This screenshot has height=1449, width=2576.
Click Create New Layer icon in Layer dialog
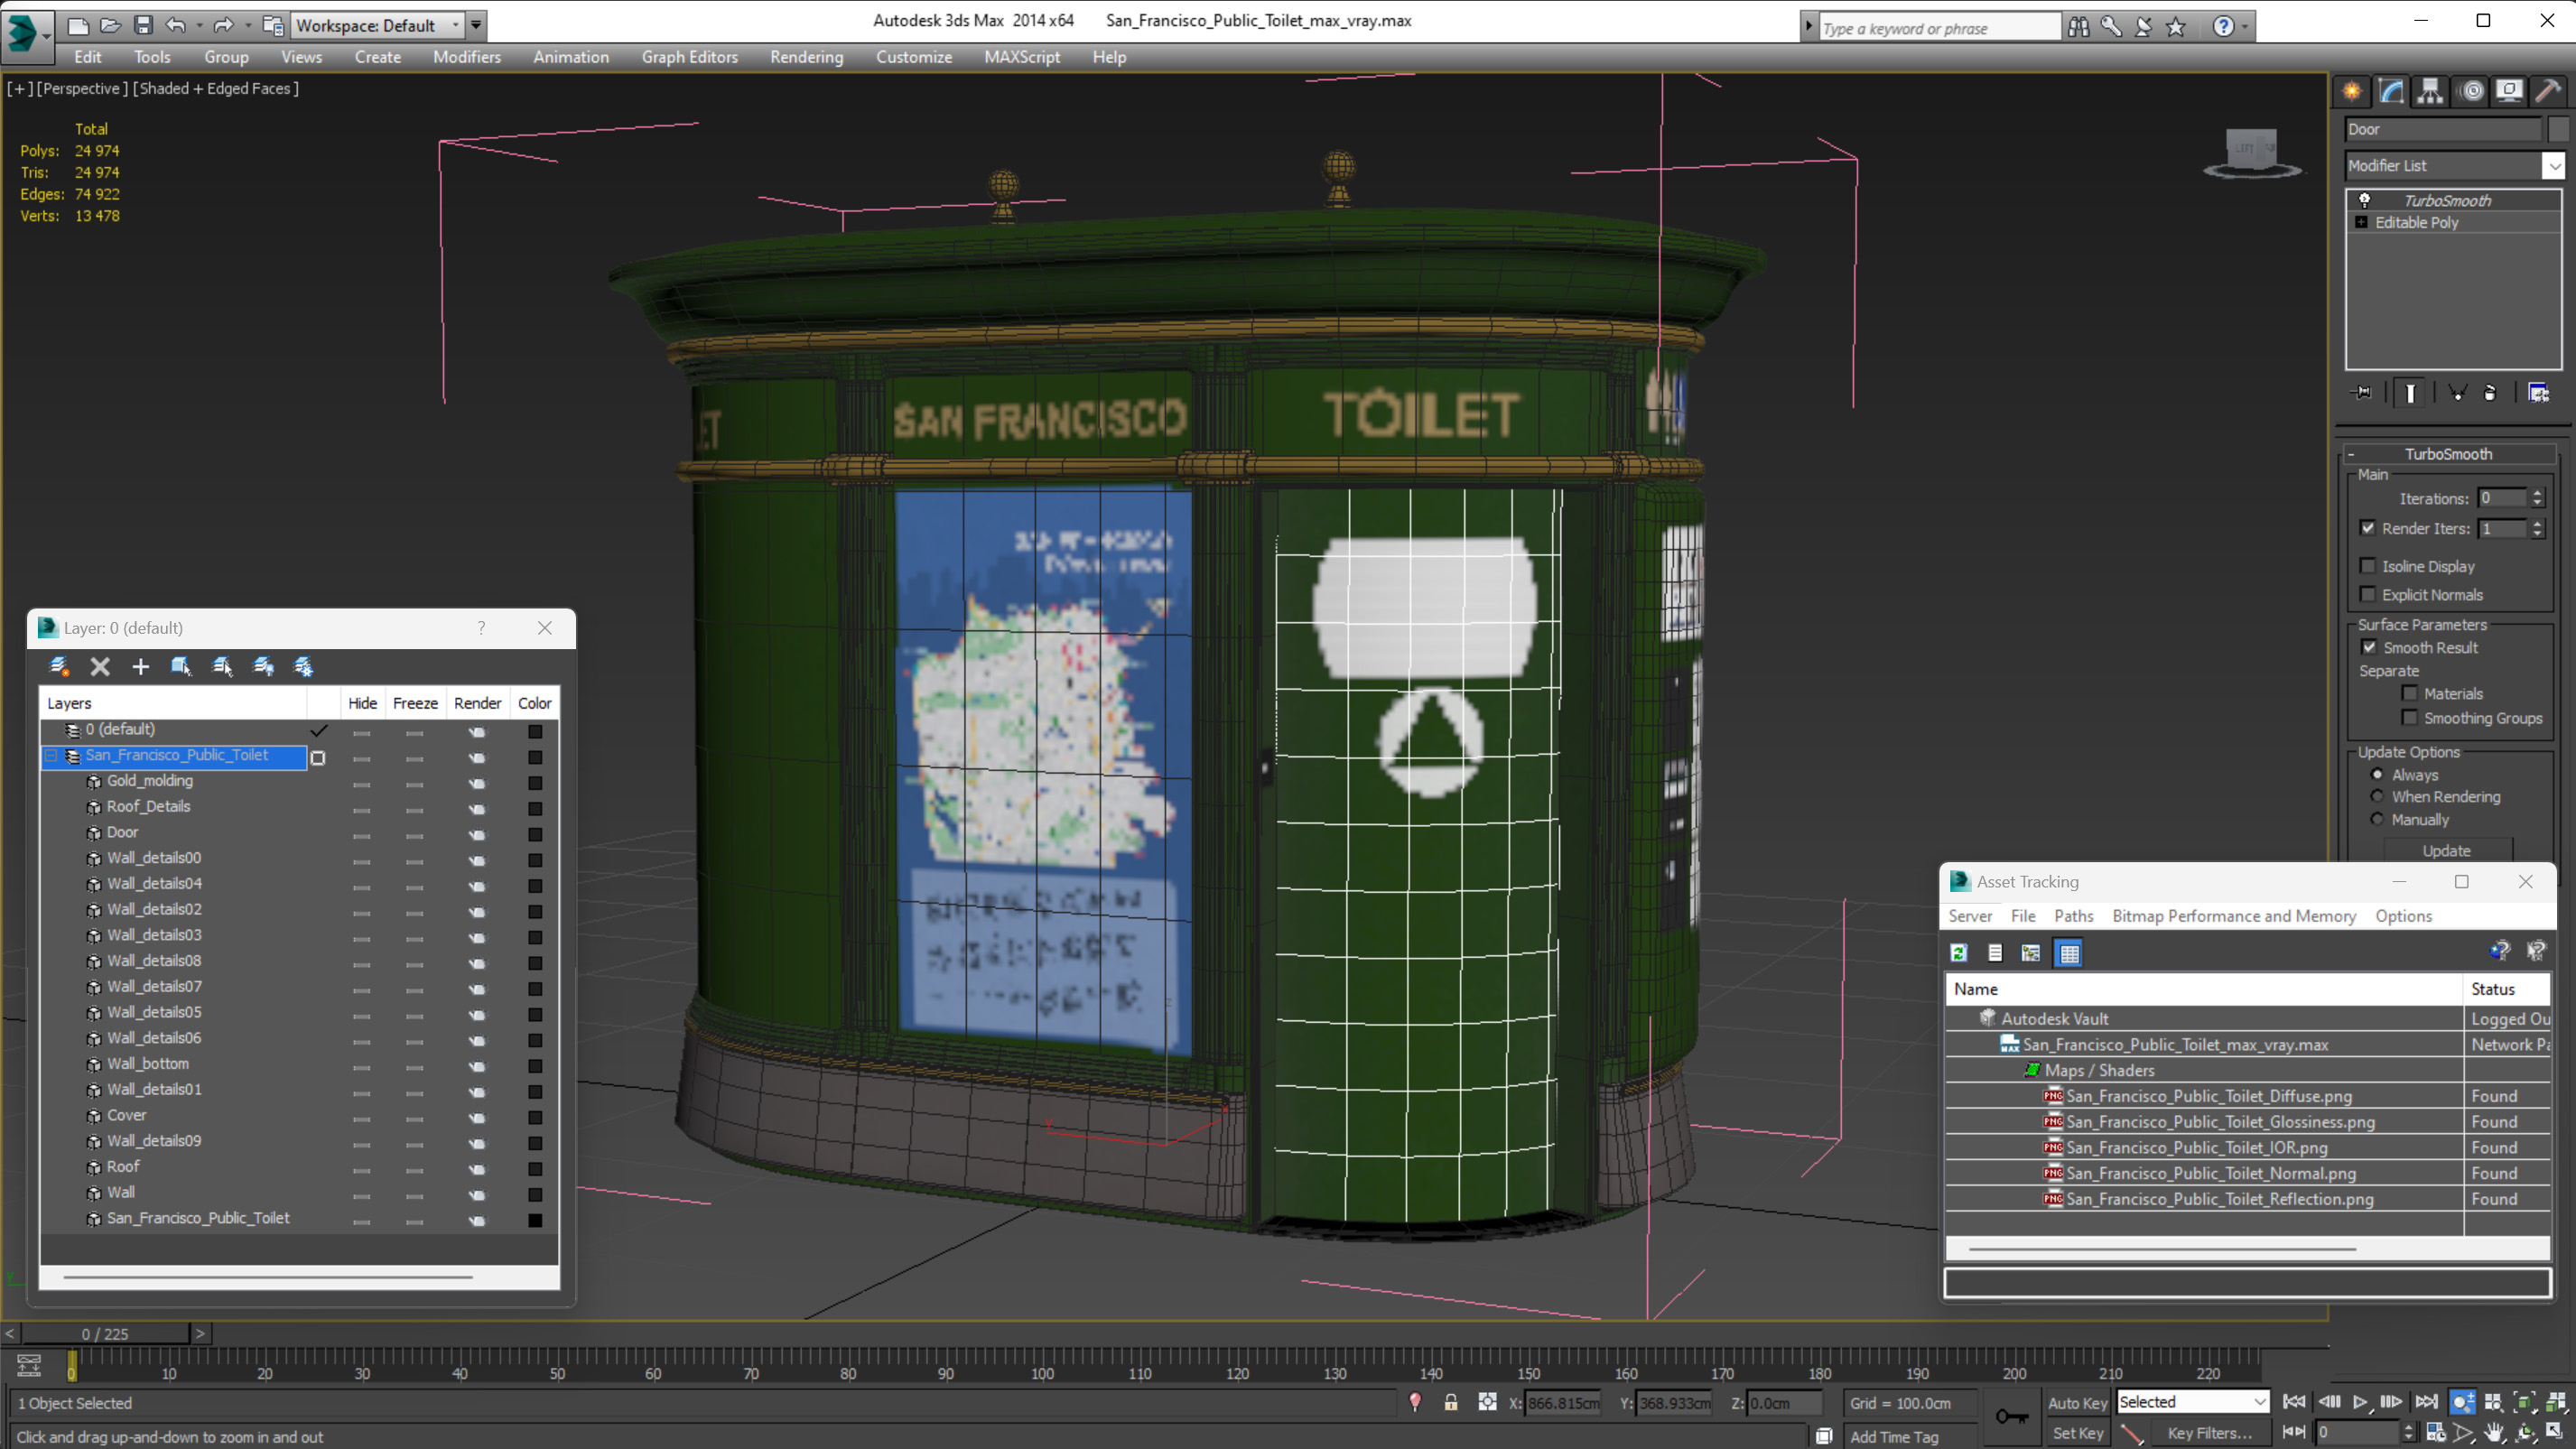click(x=59, y=666)
